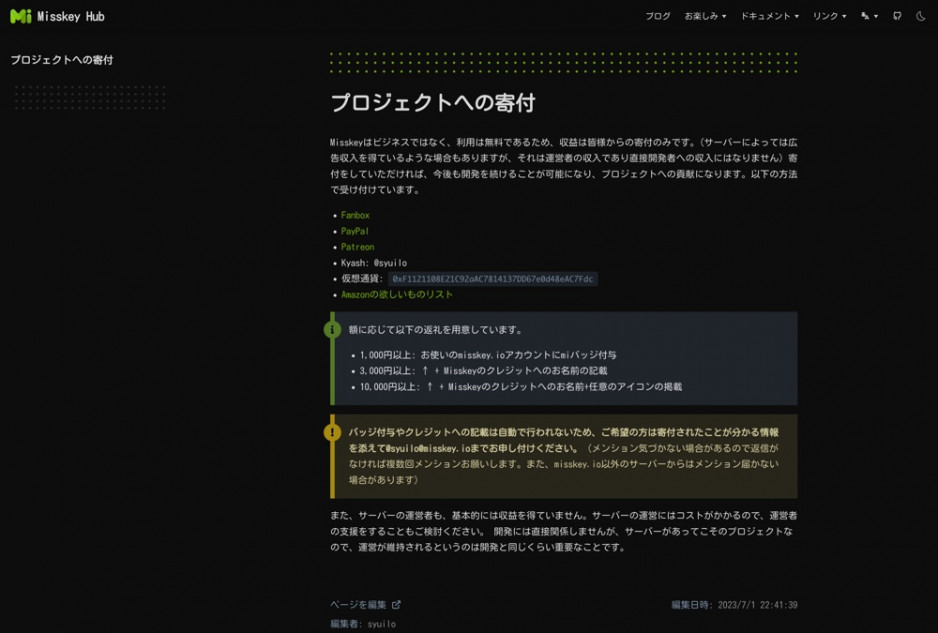
Task: Open the リンク navigation menu
Action: click(x=829, y=16)
